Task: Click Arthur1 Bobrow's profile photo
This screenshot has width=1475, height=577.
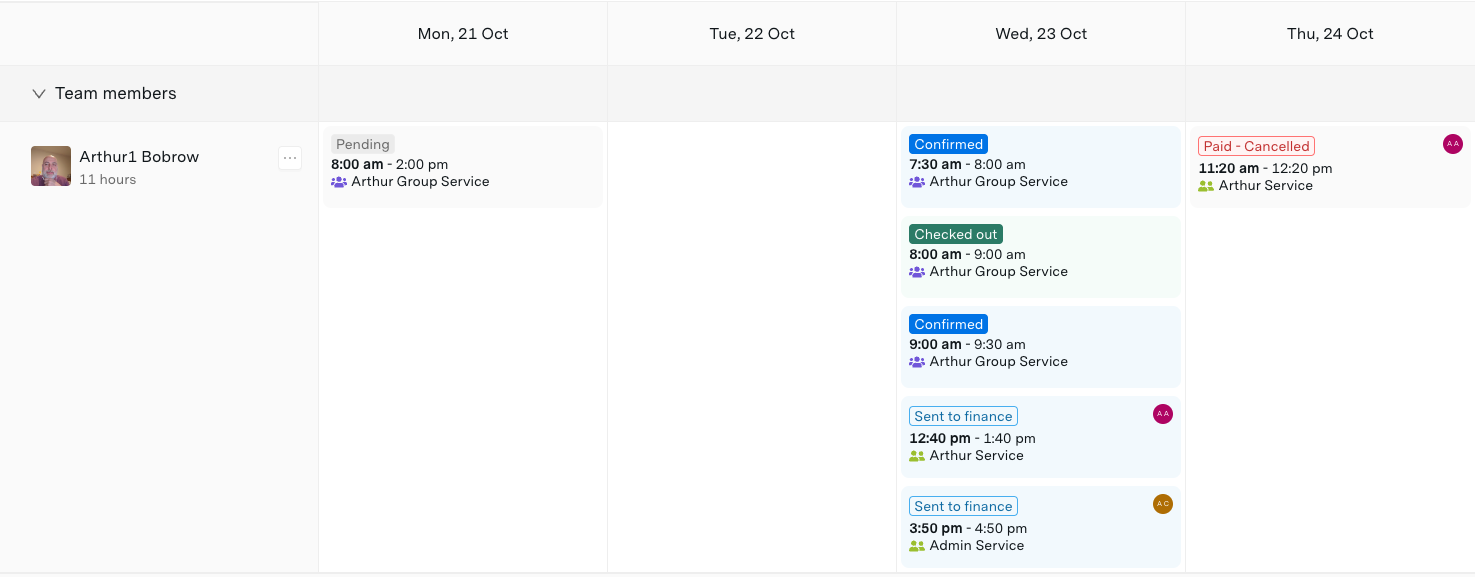Action: pyautogui.click(x=50, y=166)
